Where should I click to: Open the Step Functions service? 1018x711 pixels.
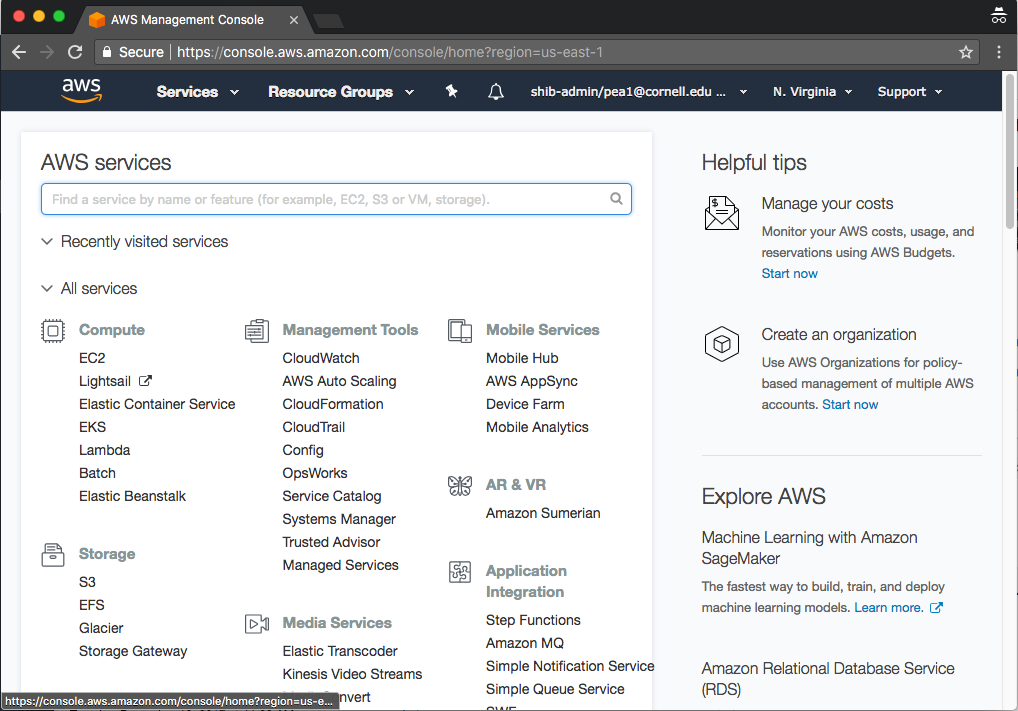point(533,620)
